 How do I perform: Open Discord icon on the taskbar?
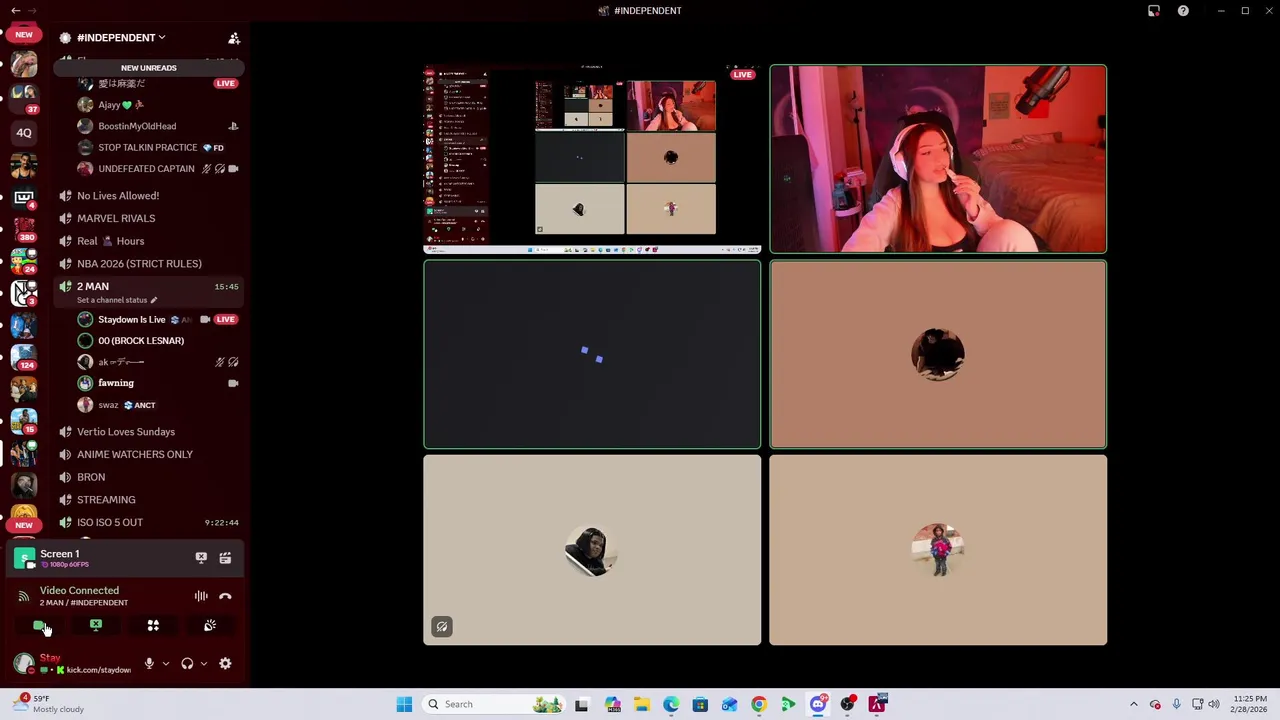[x=818, y=704]
